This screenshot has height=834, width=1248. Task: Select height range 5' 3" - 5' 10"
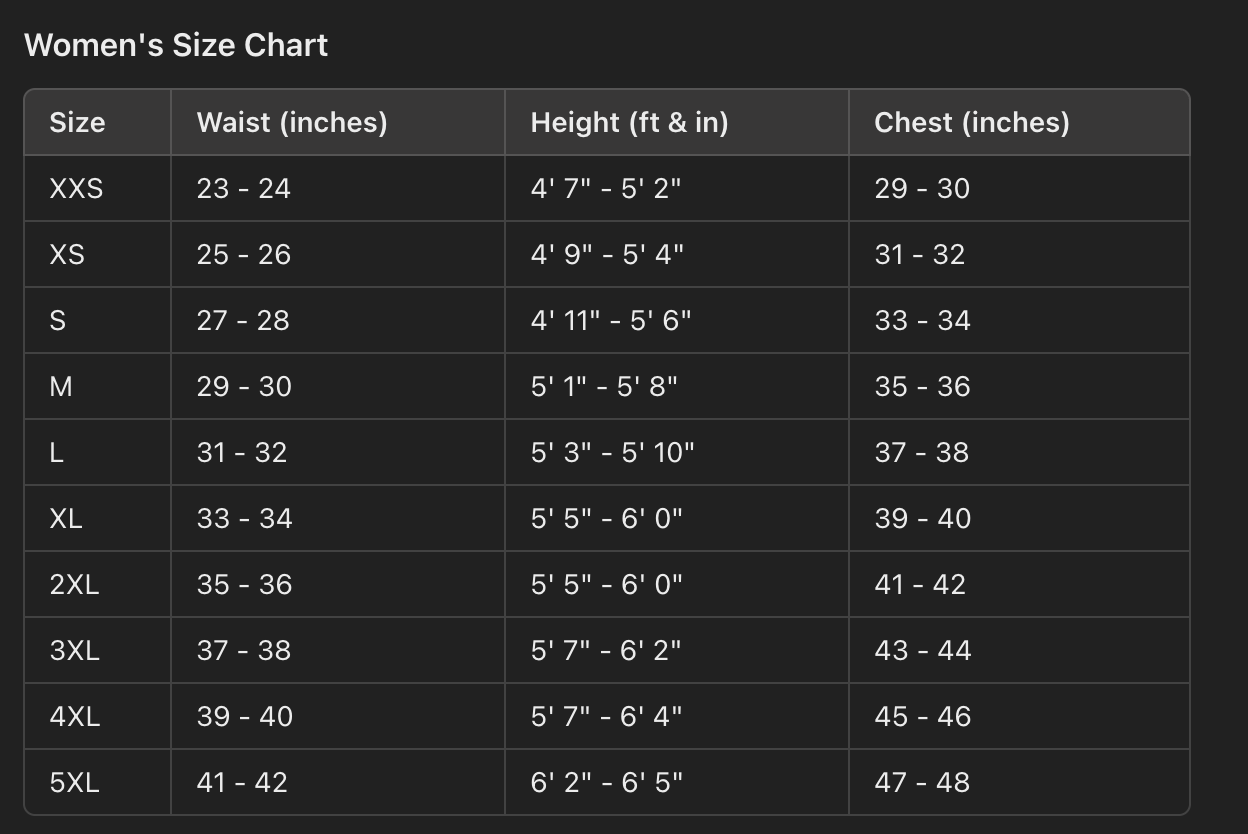click(612, 453)
